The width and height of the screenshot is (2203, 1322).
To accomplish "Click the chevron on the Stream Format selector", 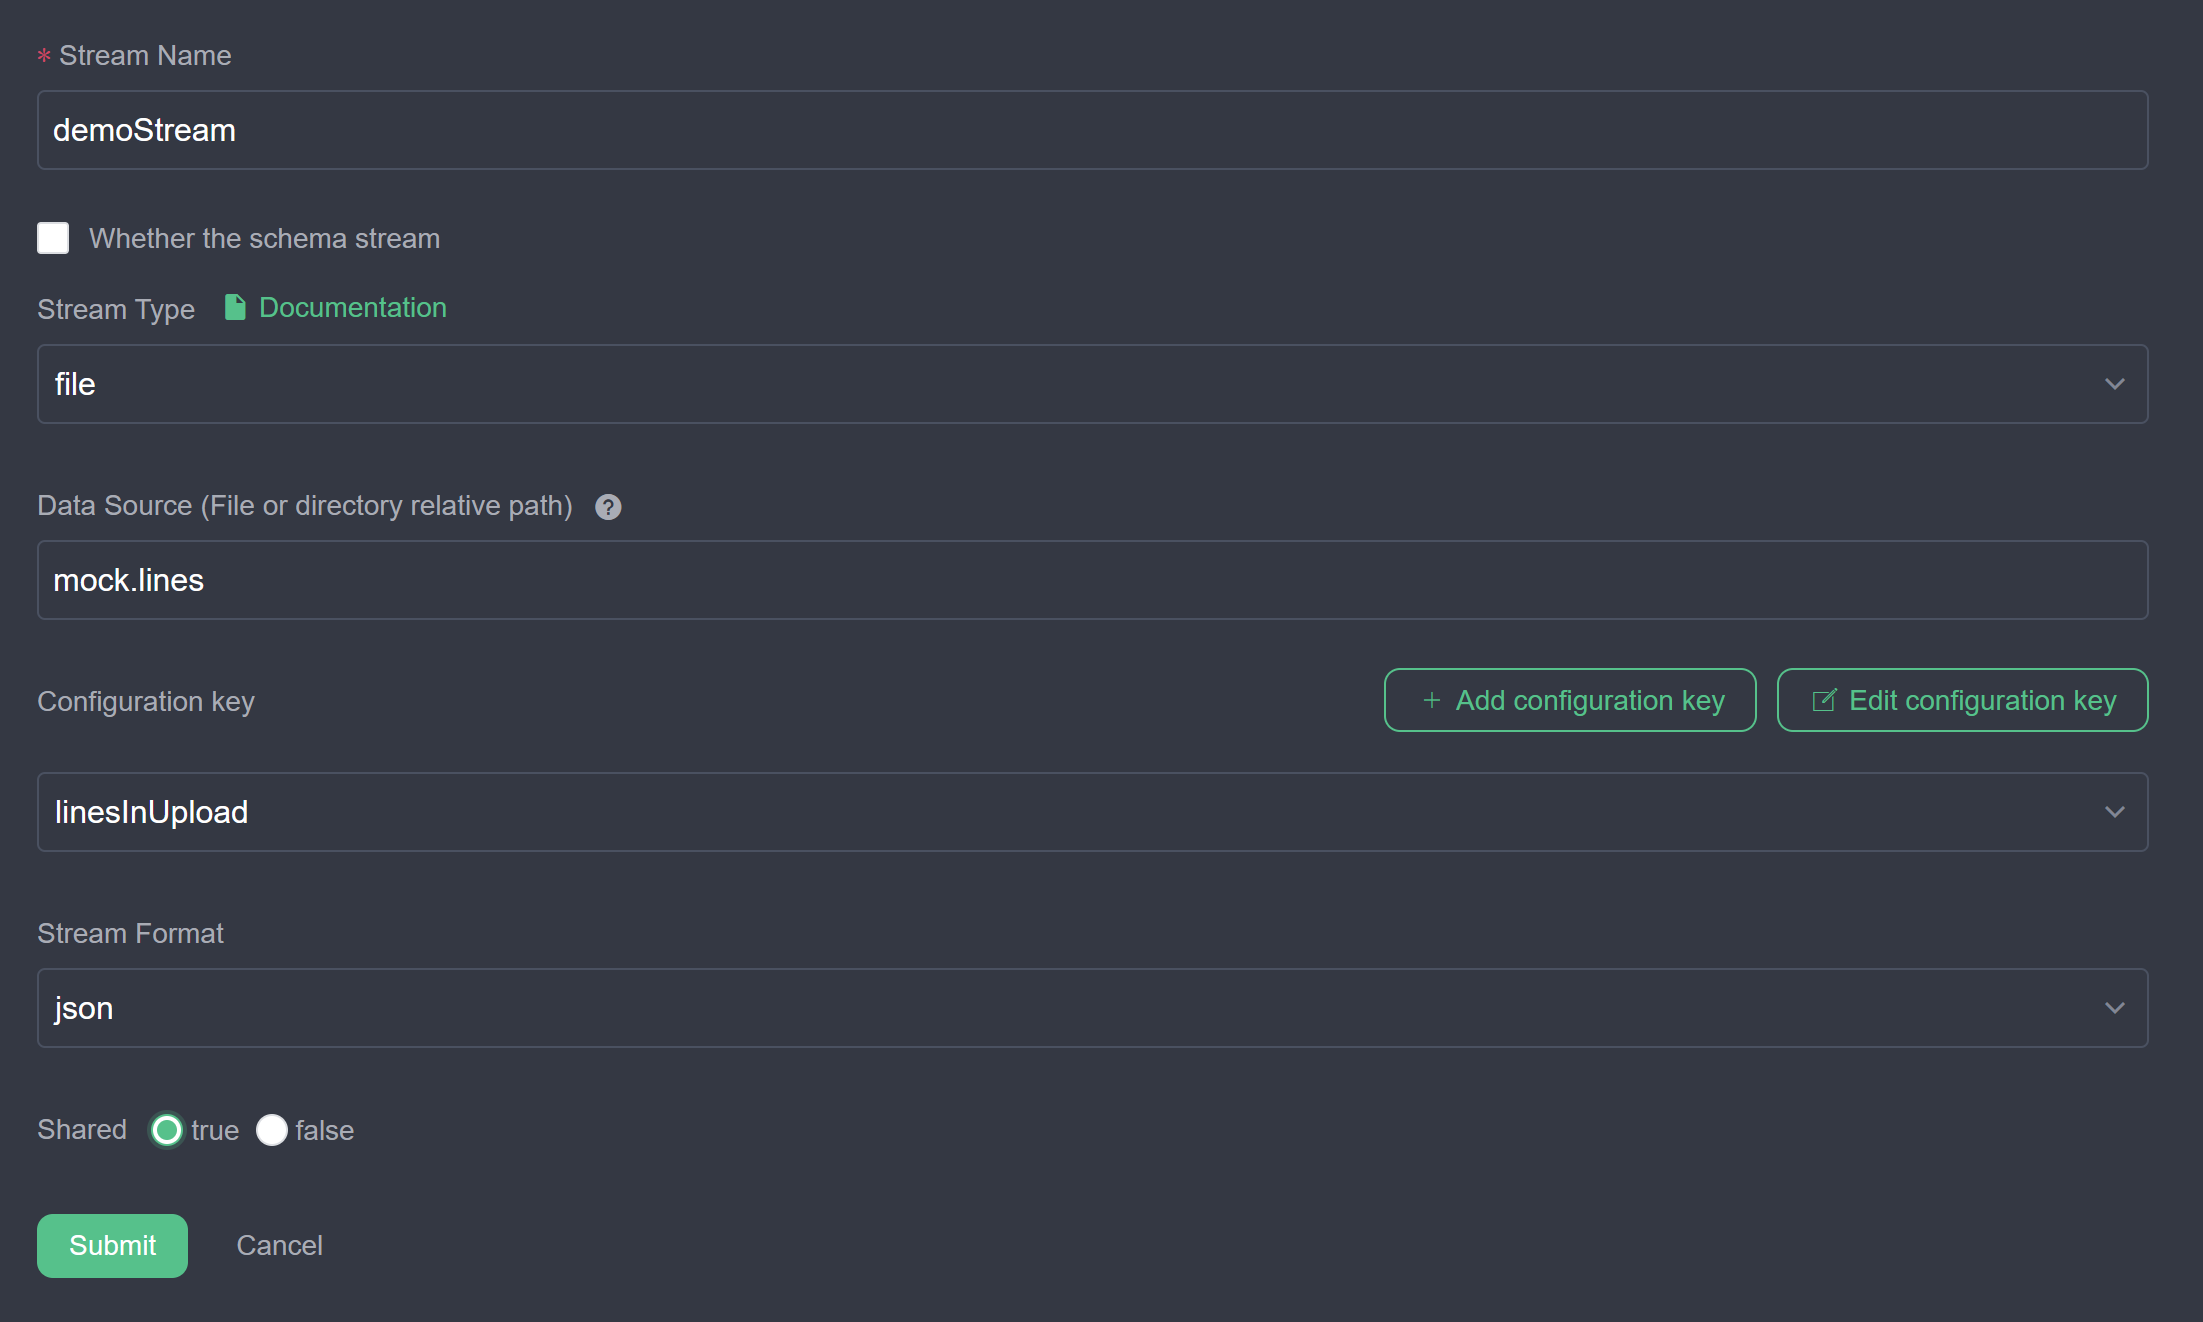I will 2115,1008.
